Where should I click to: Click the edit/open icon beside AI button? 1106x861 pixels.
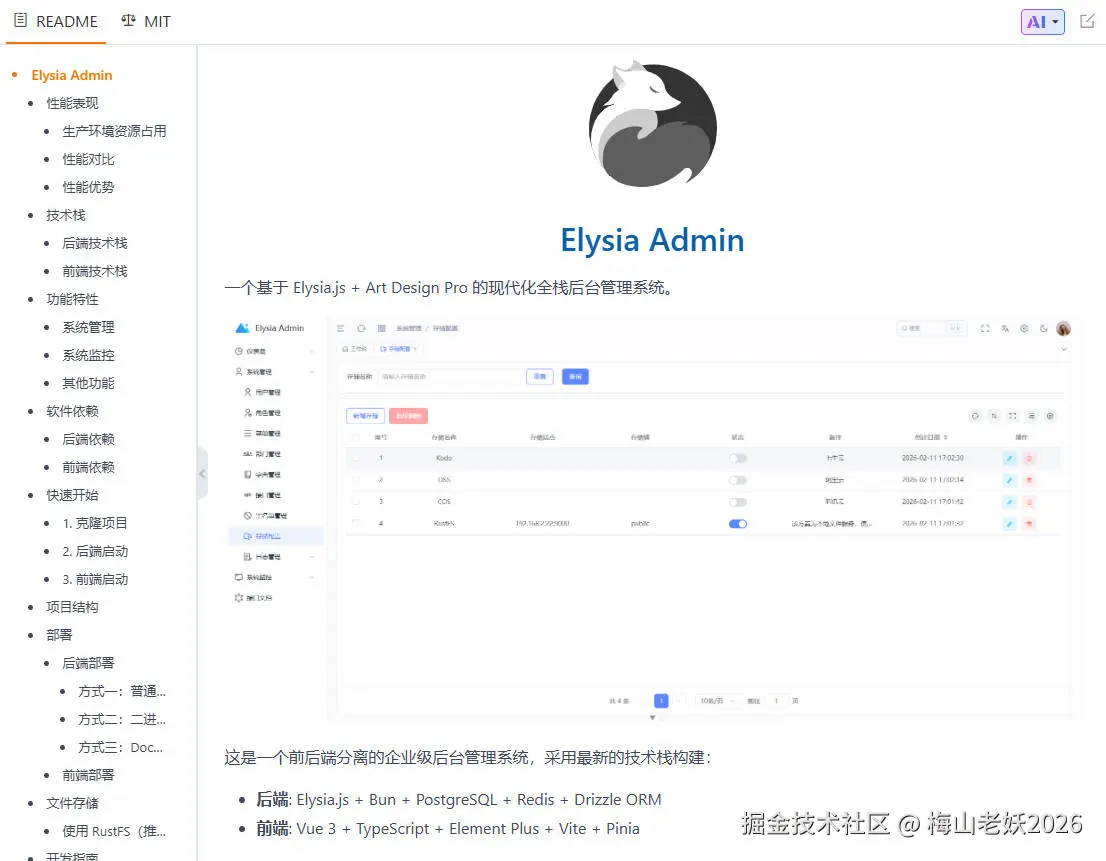point(1087,21)
